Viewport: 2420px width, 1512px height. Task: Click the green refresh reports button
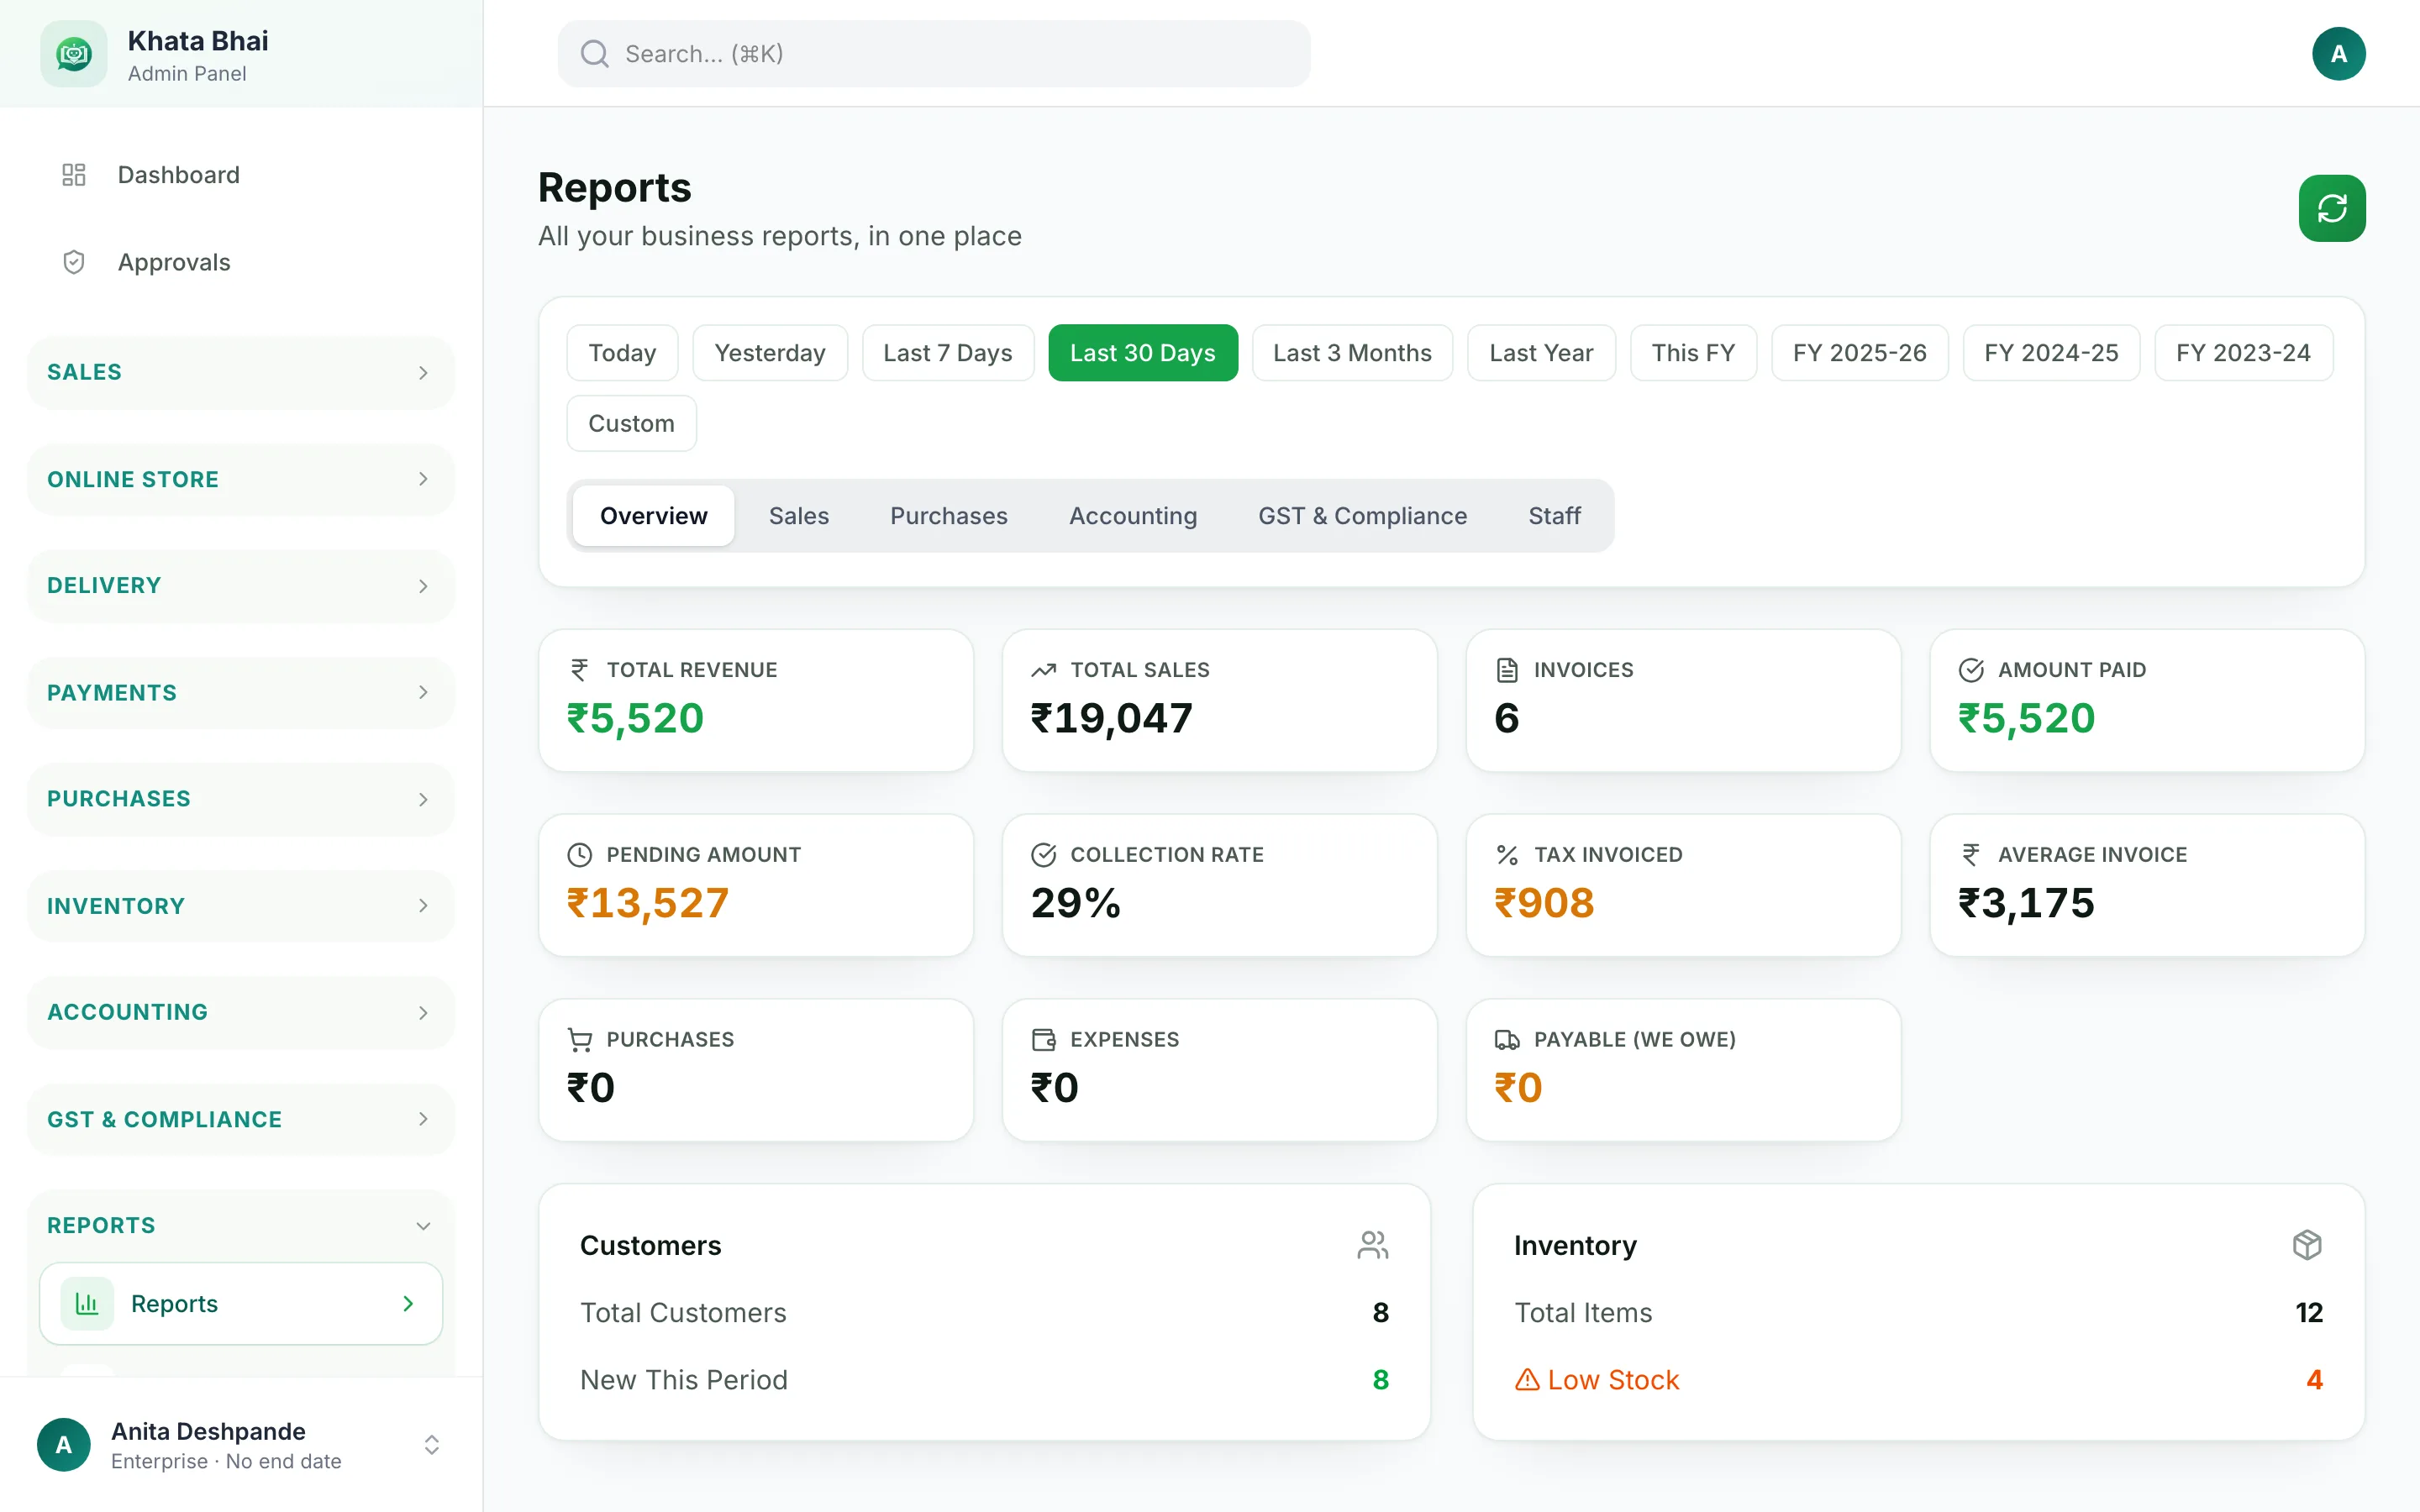(2332, 208)
